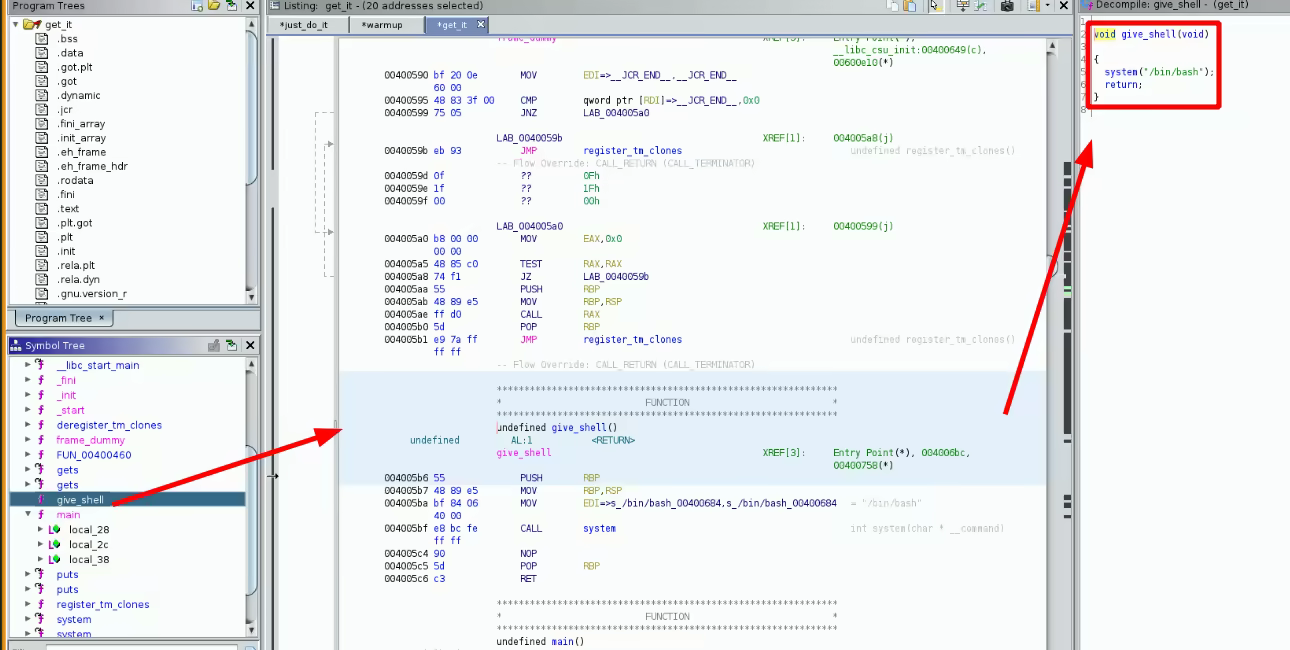1290x650 pixels.
Task: Close the Symbol Tree panel
Action: [250, 345]
